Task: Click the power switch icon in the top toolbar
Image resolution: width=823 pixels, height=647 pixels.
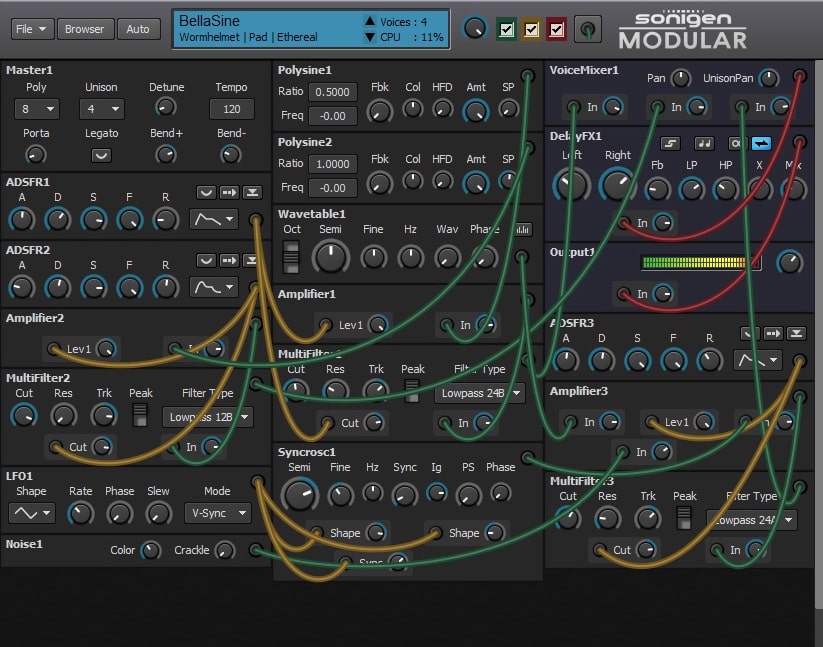Action: [588, 30]
